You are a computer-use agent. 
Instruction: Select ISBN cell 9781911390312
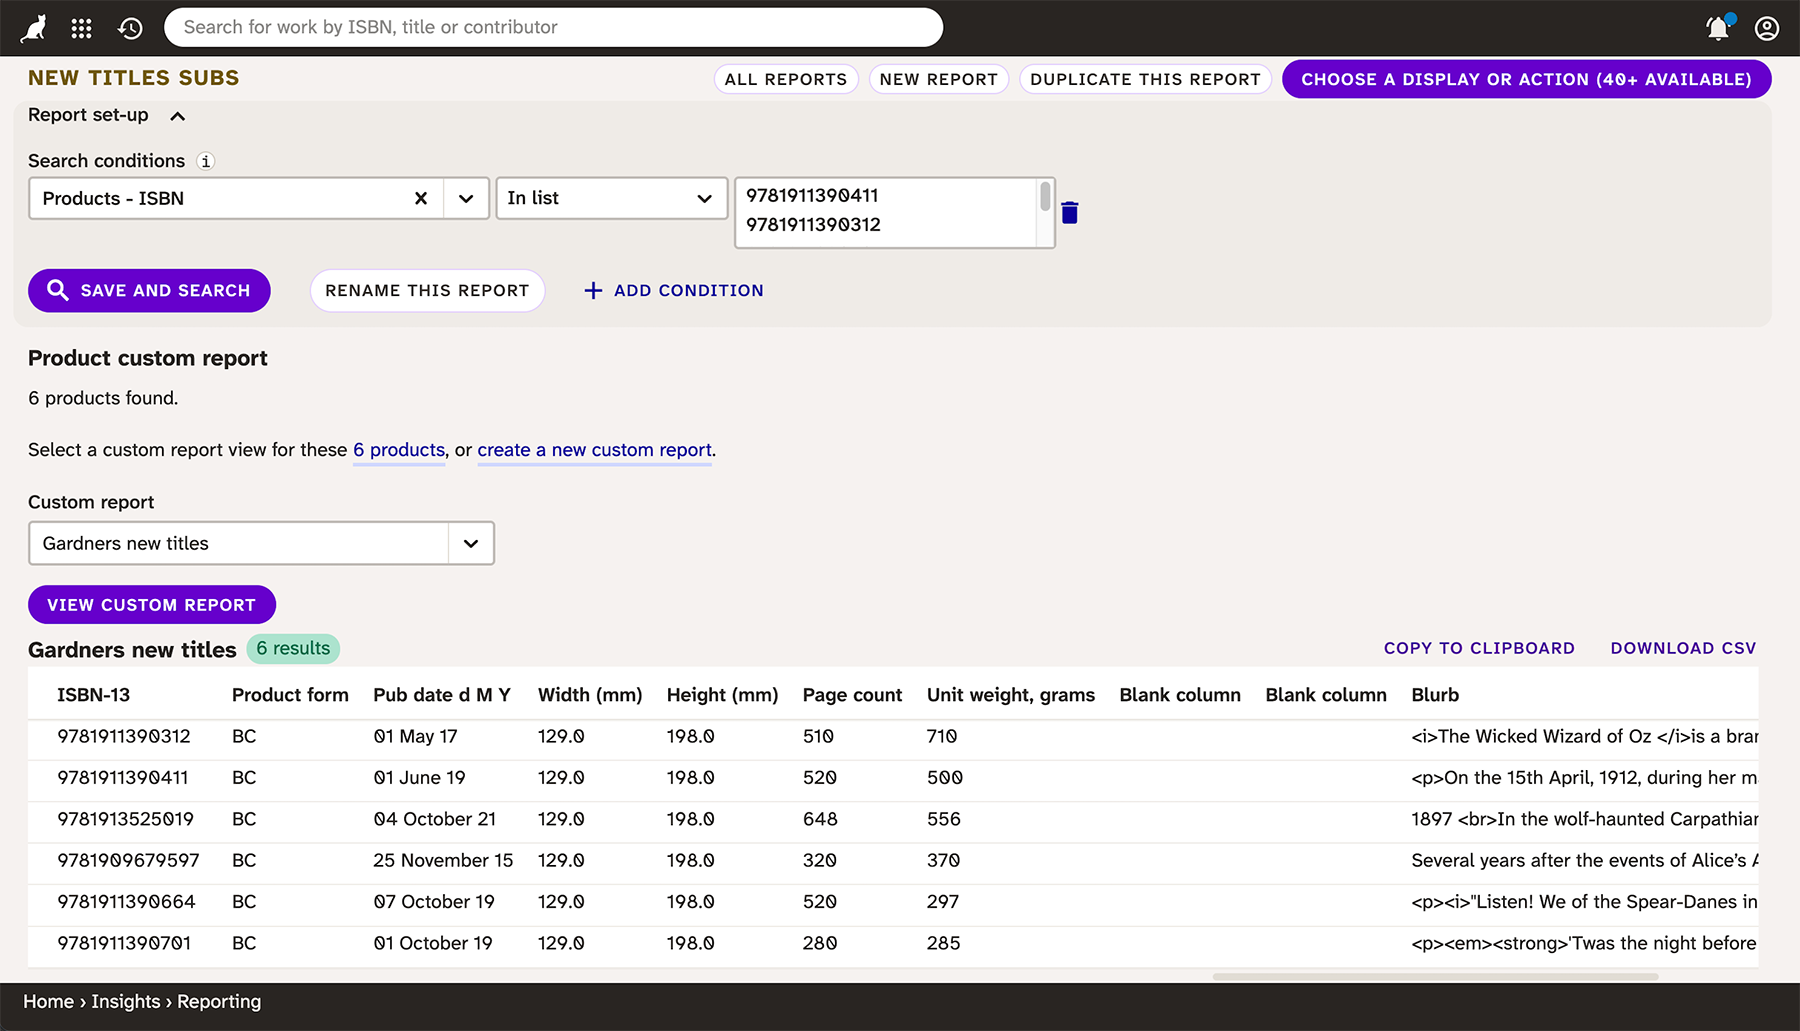[124, 736]
